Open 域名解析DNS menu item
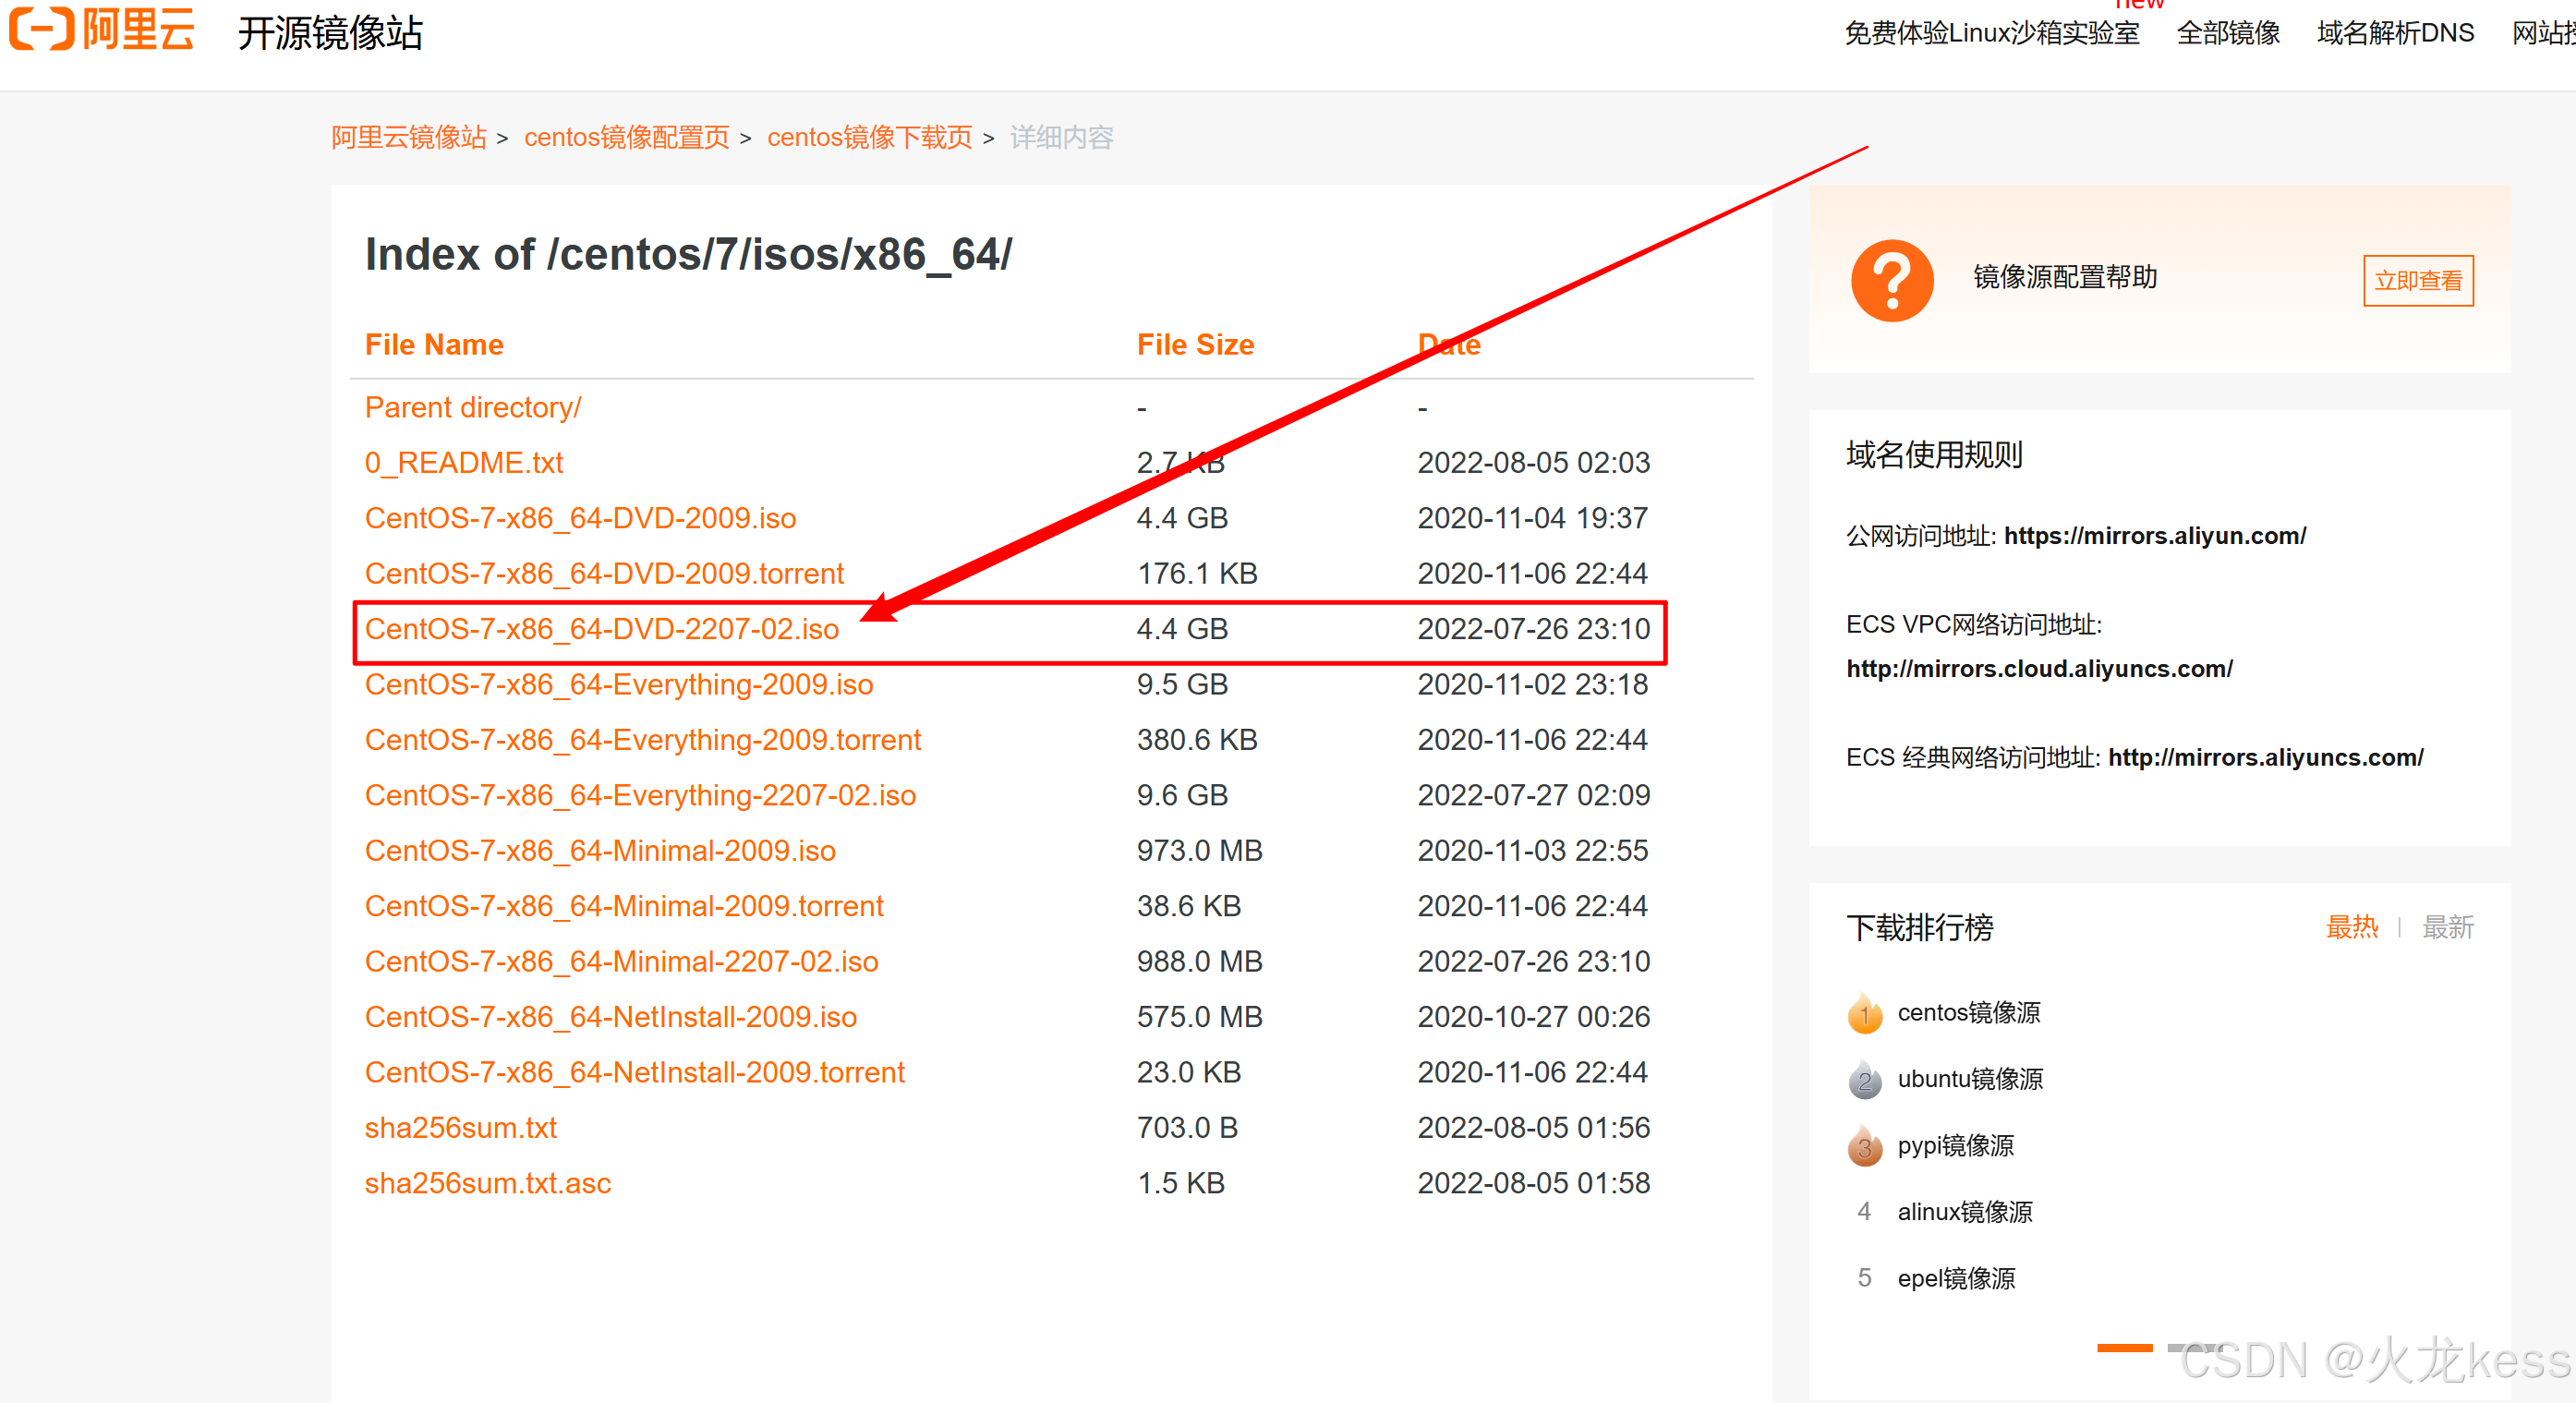This screenshot has width=2576, height=1403. [x=2395, y=33]
